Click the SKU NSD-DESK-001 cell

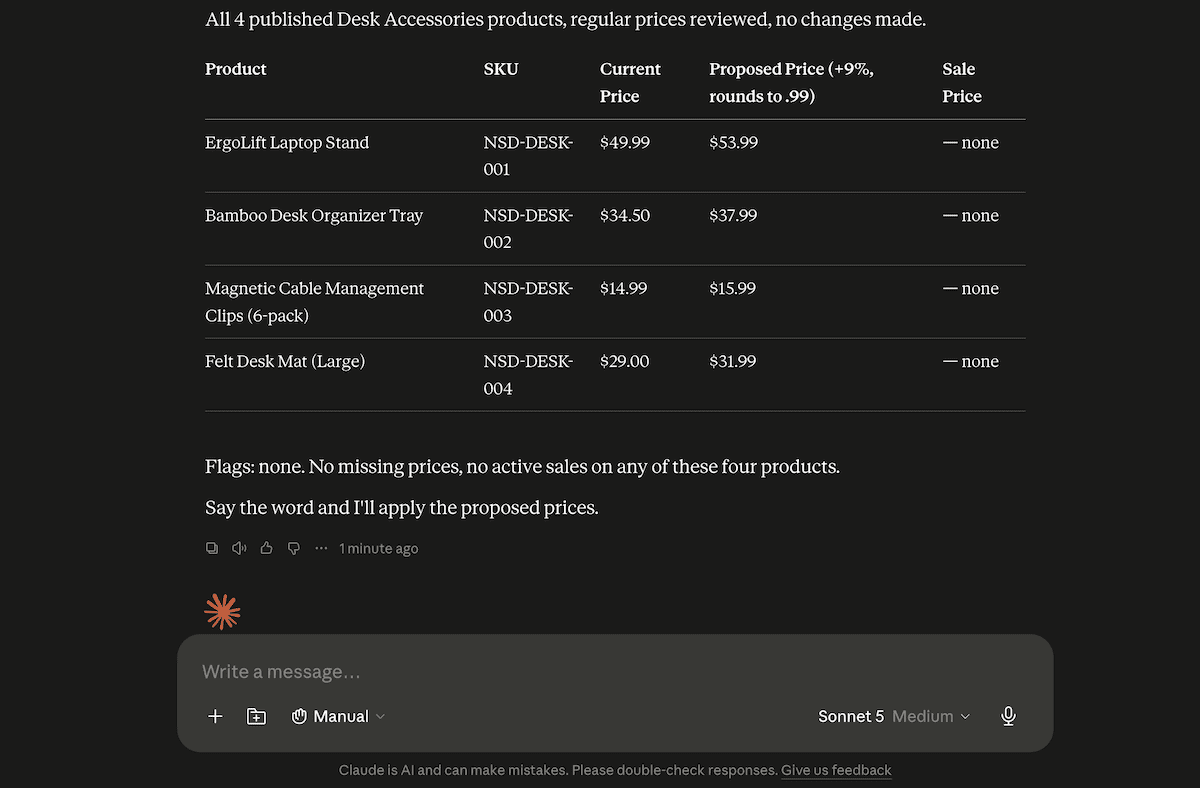click(528, 155)
